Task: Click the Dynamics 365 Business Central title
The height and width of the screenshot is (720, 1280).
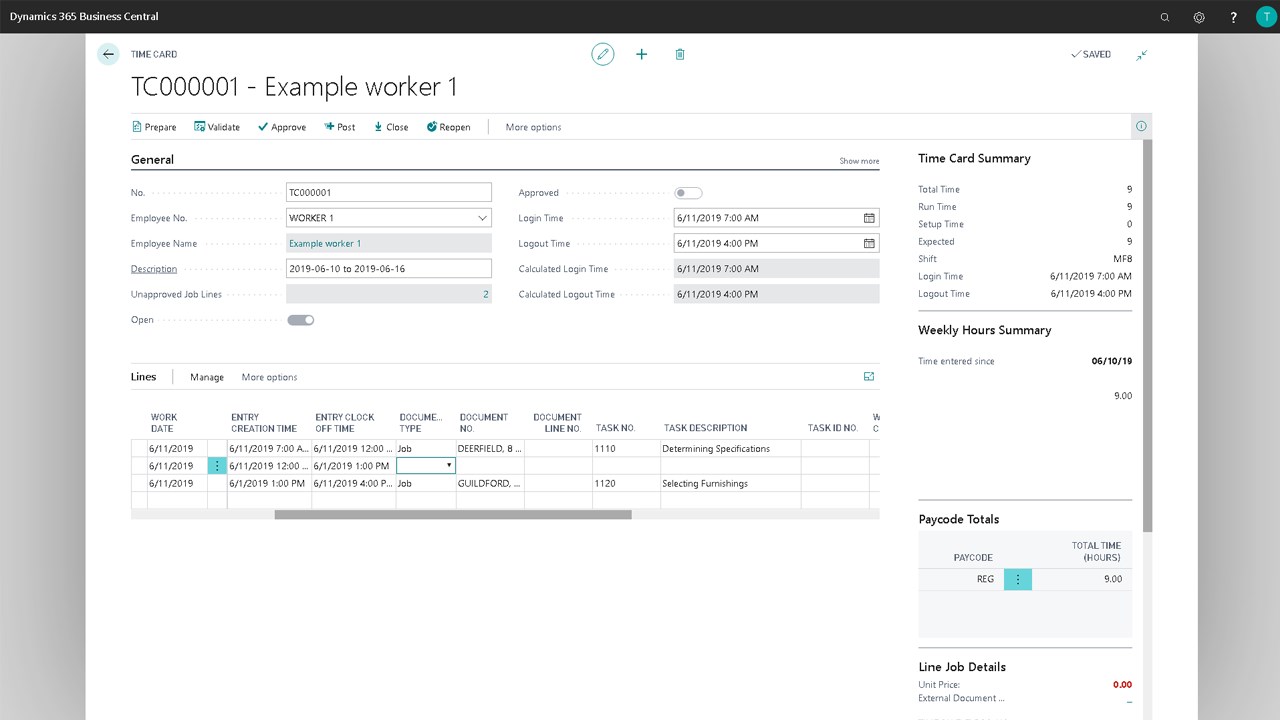Action: (84, 17)
